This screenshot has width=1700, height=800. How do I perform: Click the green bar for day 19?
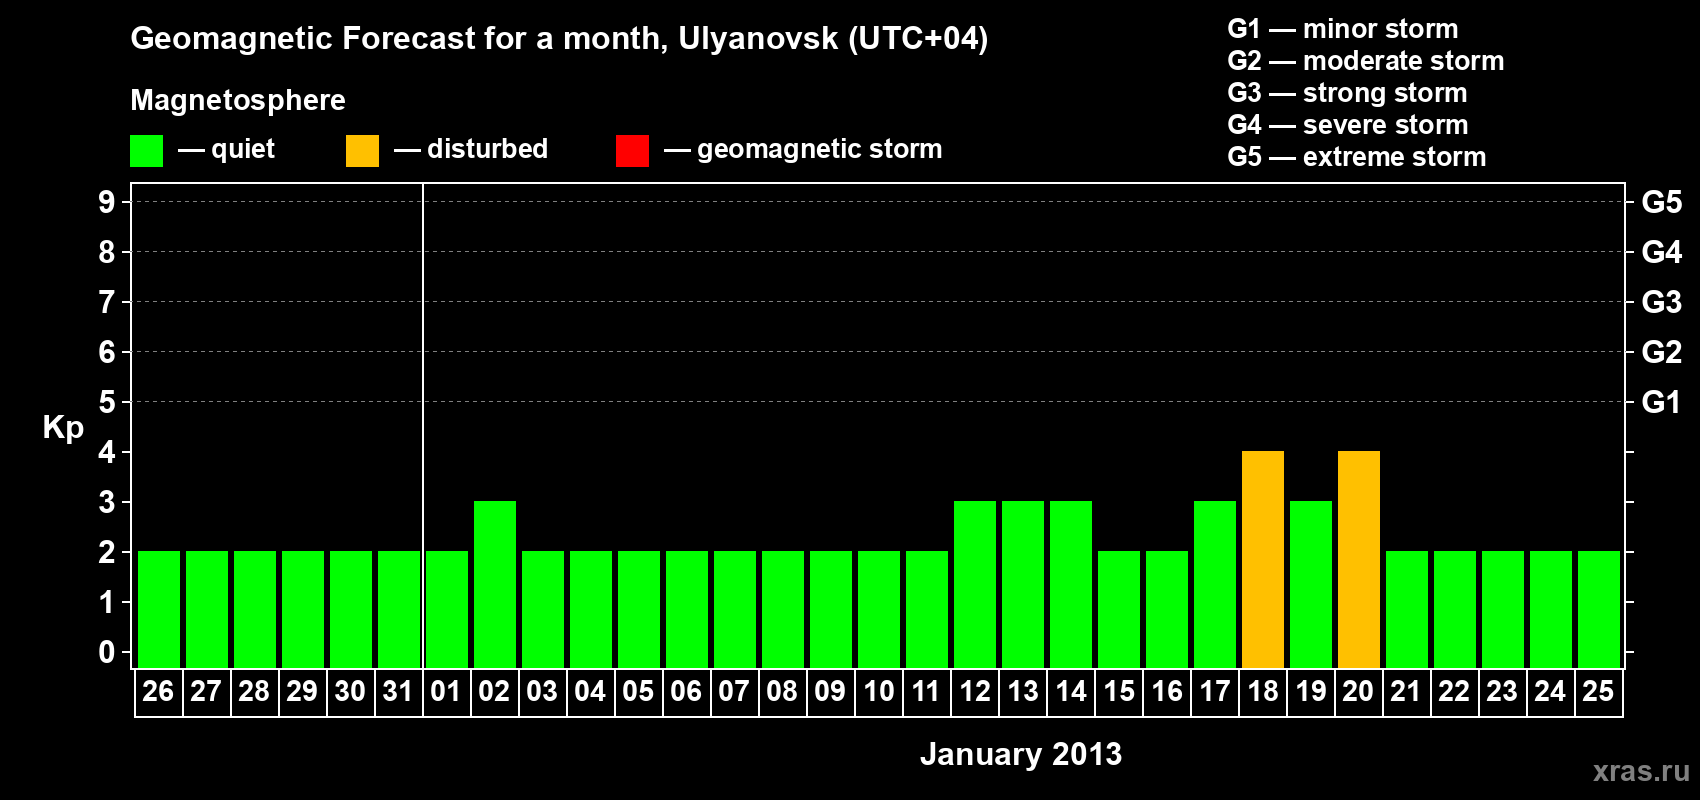click(1311, 584)
